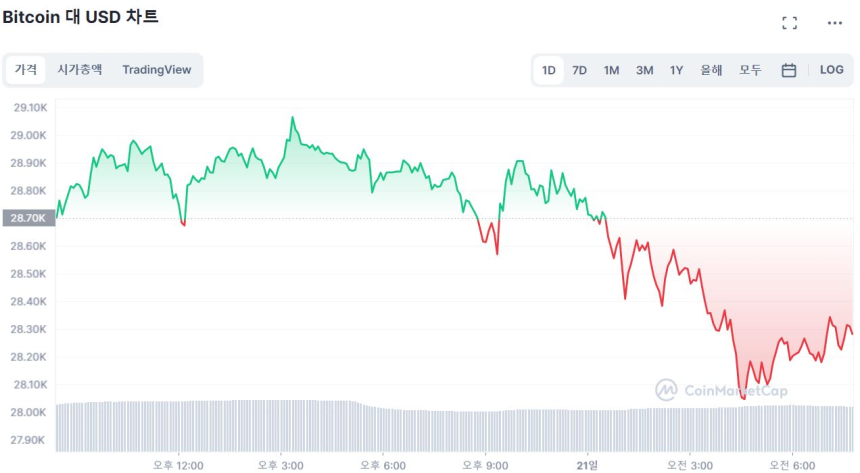
Task: Select the 1D time range
Action: [549, 70]
